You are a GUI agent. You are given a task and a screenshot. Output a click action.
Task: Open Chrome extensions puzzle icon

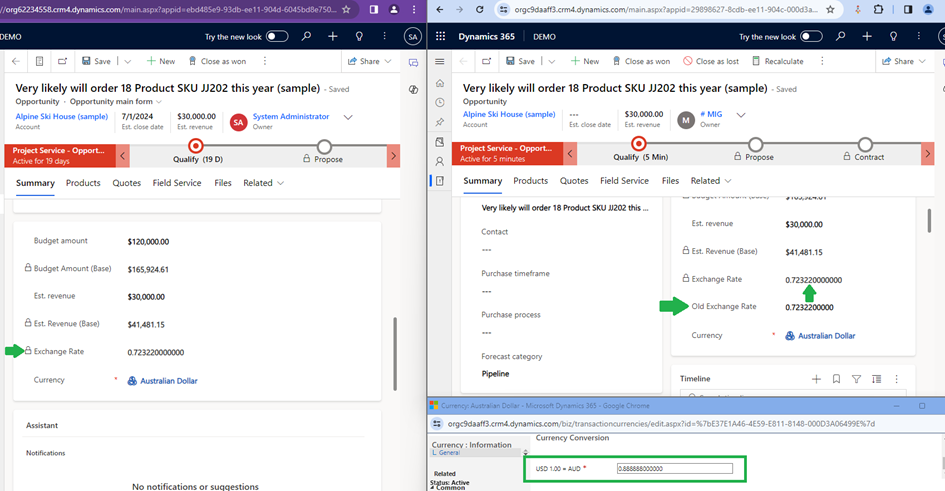click(878, 9)
